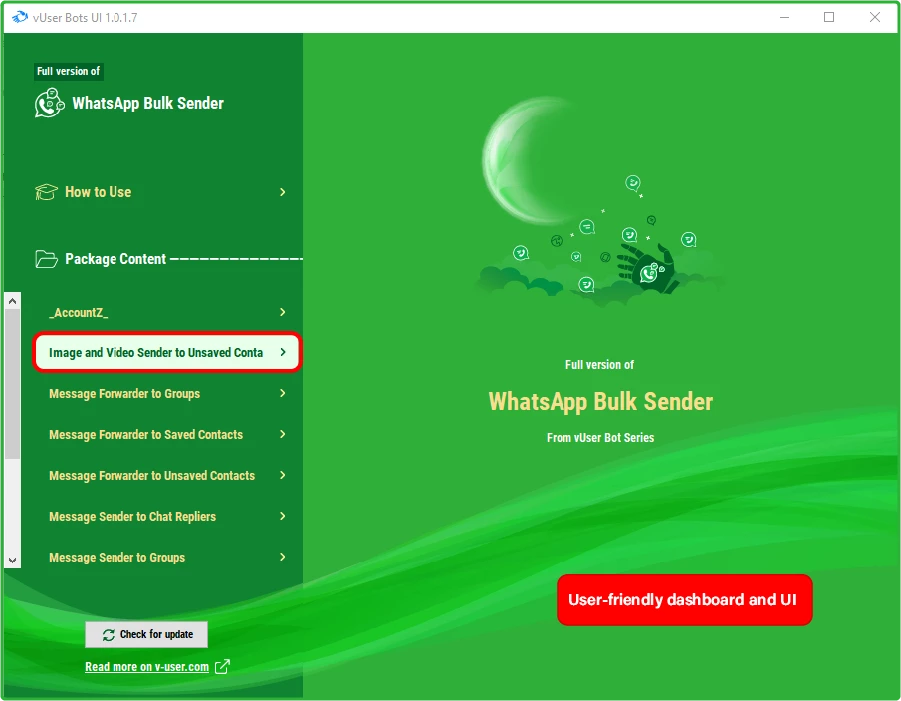The height and width of the screenshot is (701, 901).
Task: Expand the _AccountZ_ chevron arrow
Action: click(283, 312)
